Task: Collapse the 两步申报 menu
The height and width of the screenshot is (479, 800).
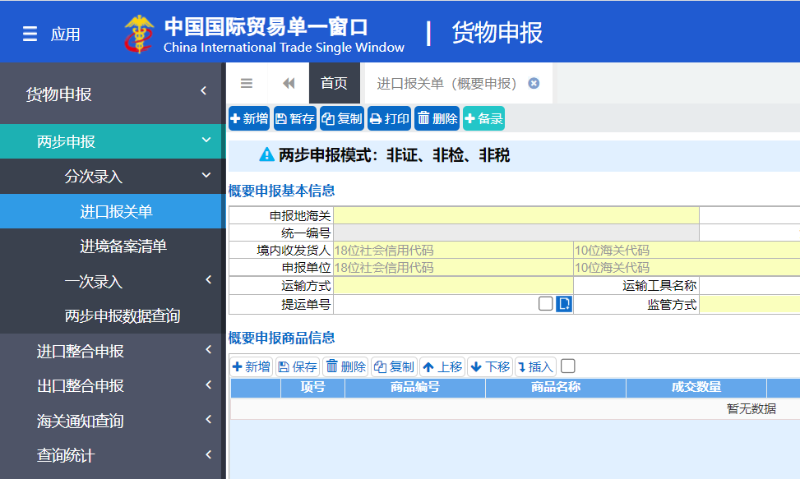Action: 113,141
